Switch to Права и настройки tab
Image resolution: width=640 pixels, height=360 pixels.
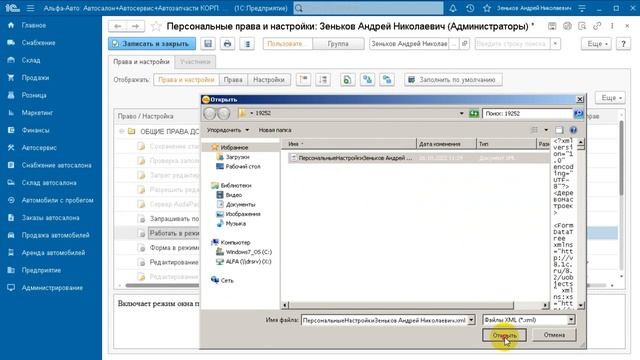(141, 62)
